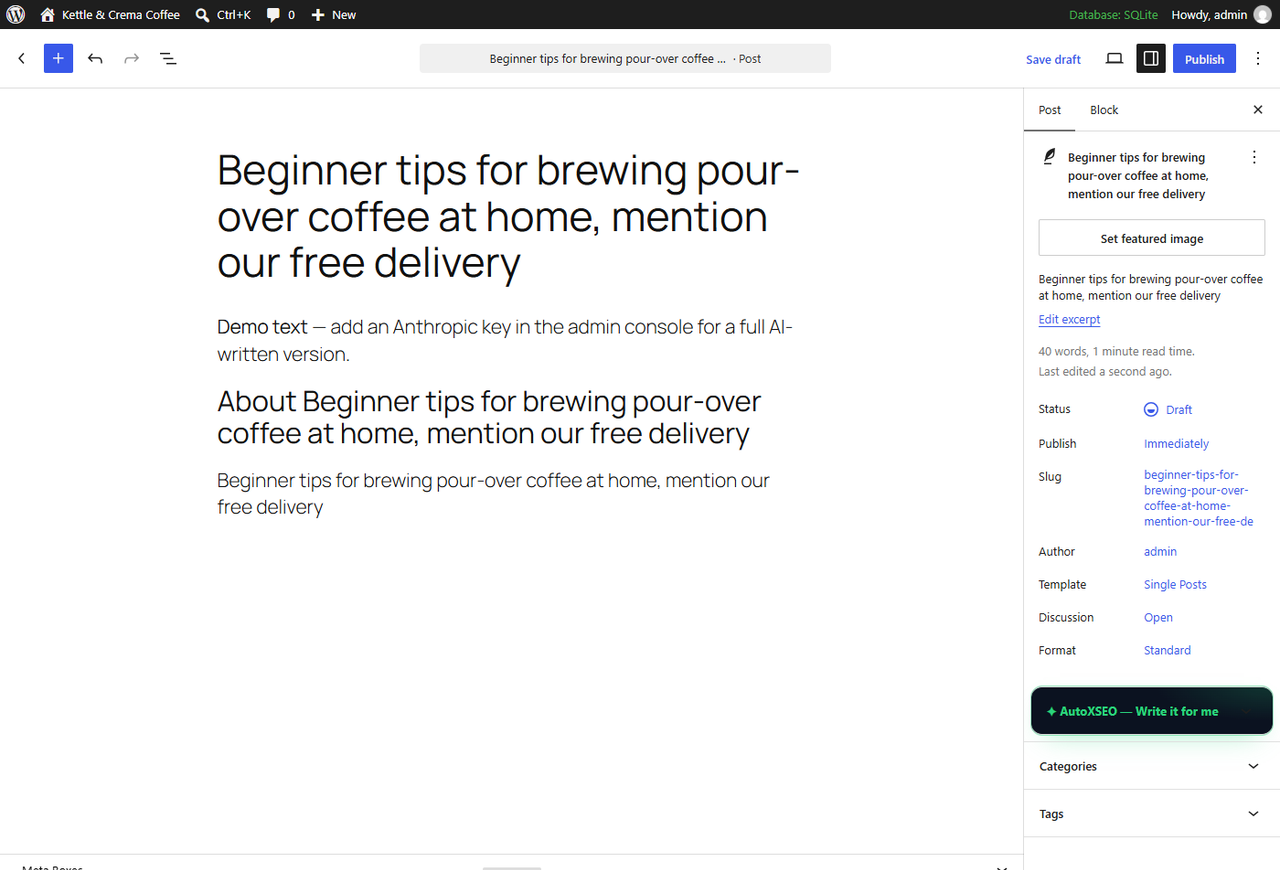Screen dimensions: 1280x870
Task: Toggle the blue block inserter plus button
Action: 58,59
